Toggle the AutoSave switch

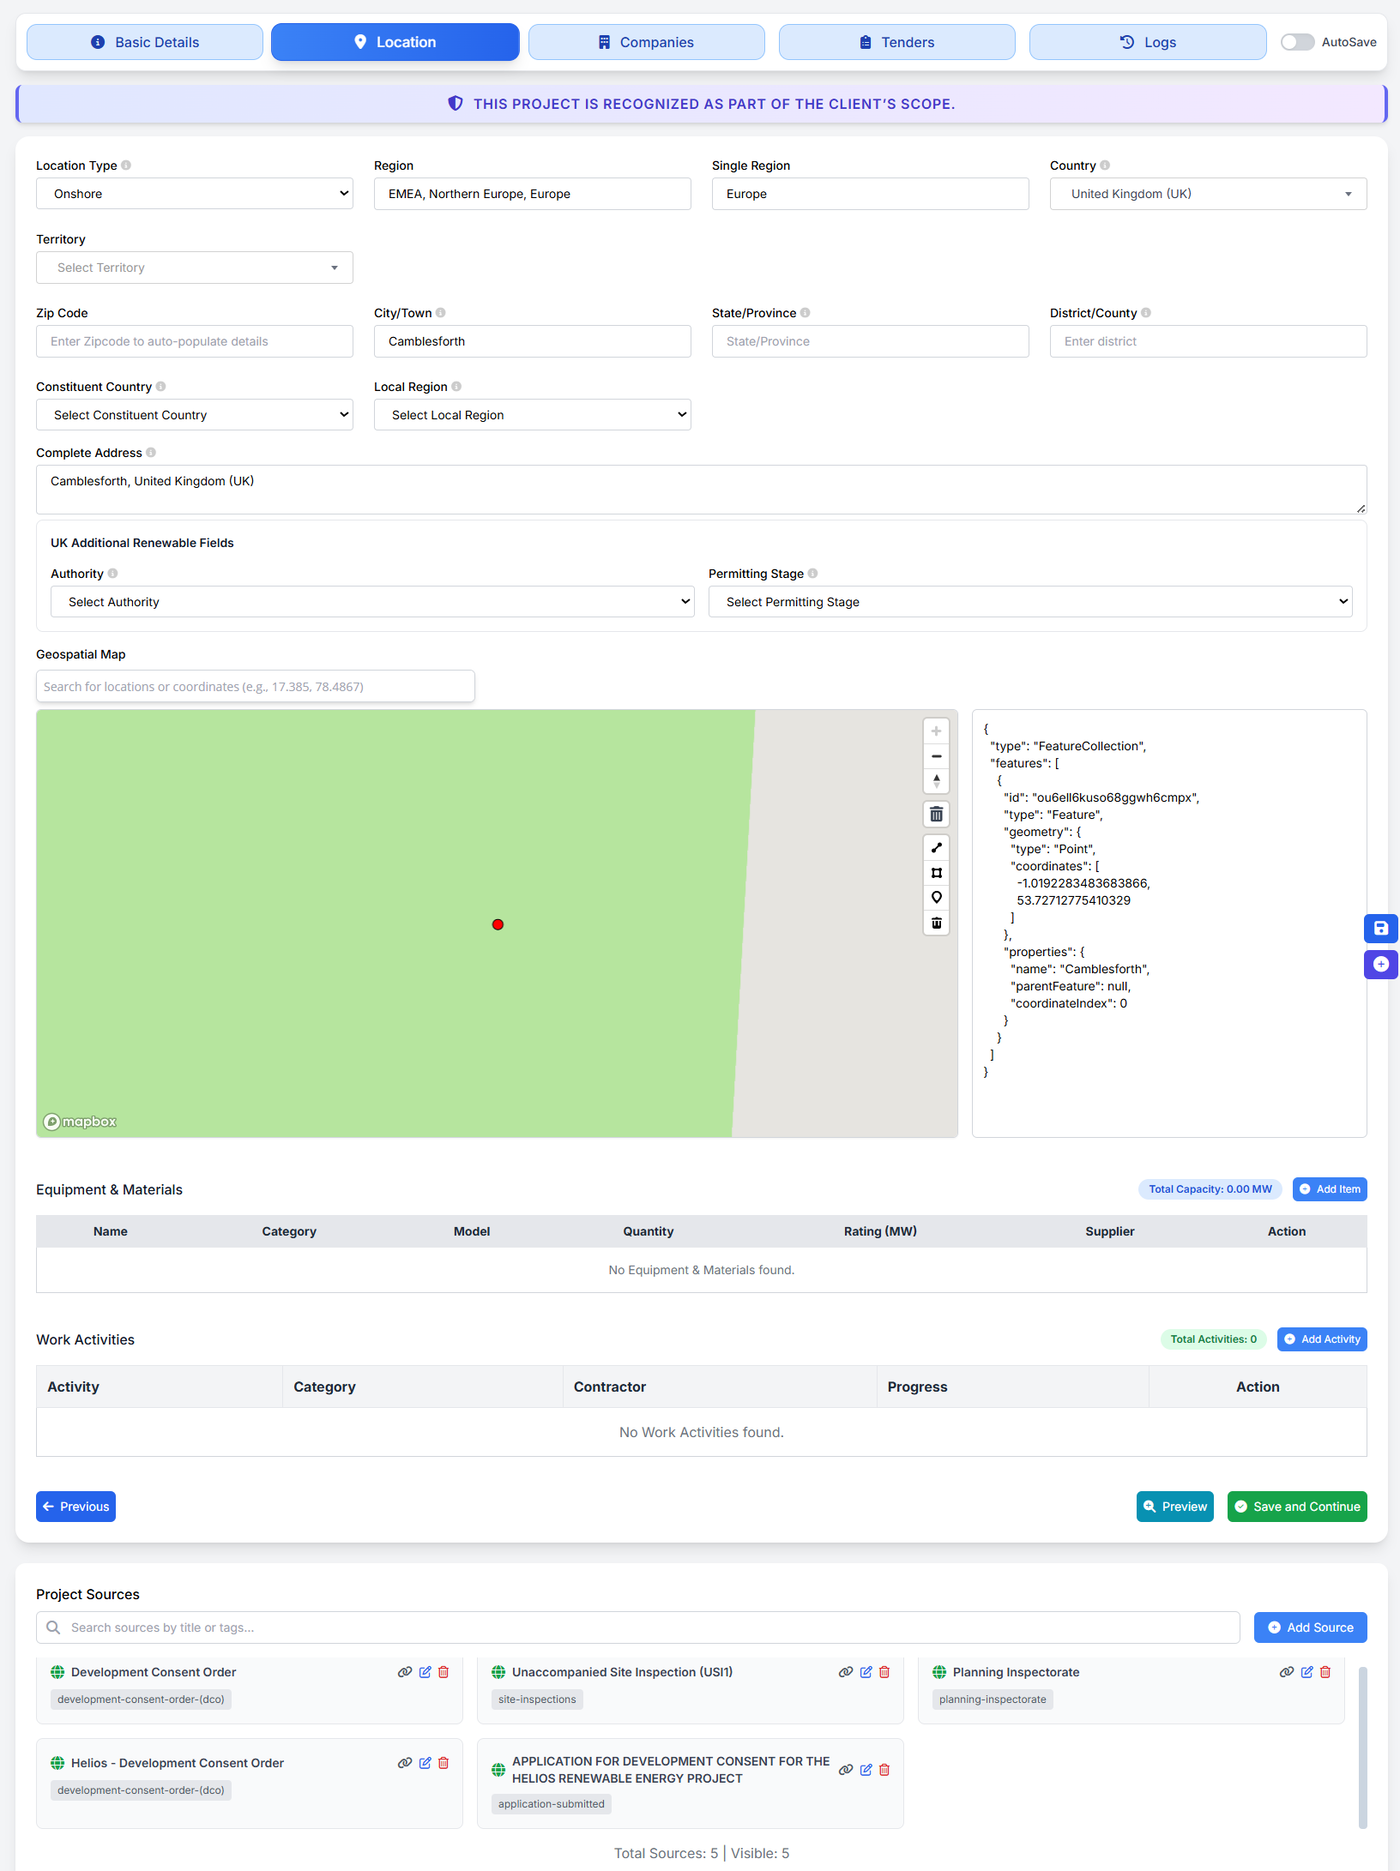pyautogui.click(x=1298, y=42)
